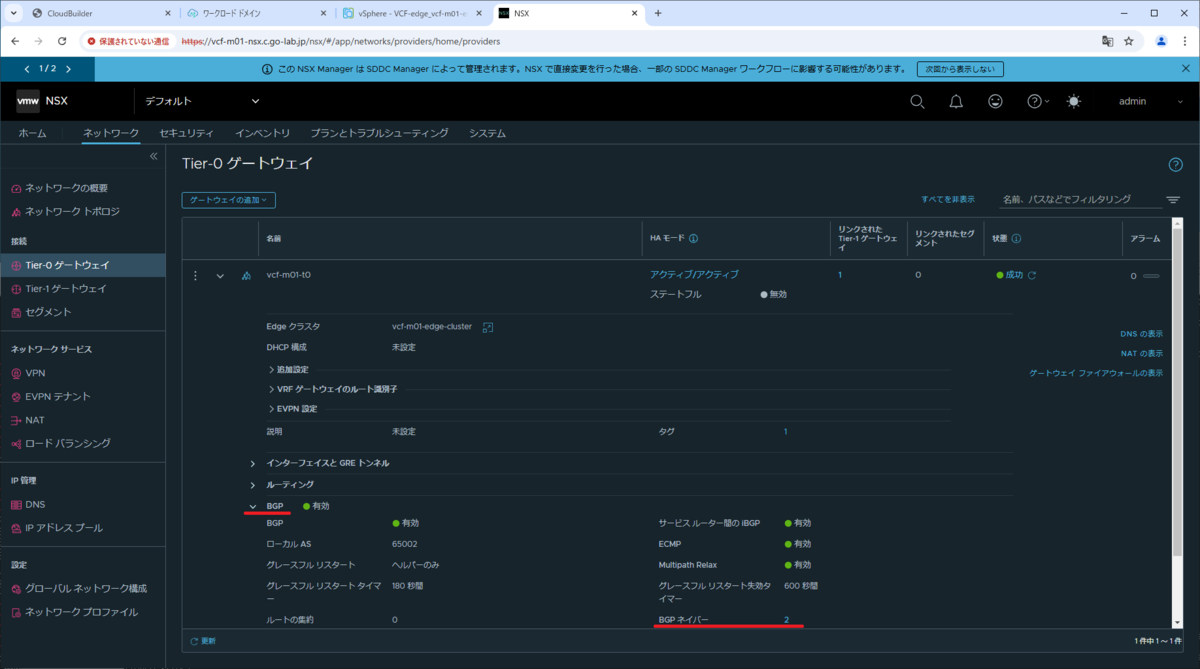Open the デフォルト project dropdown

pyautogui.click(x=202, y=101)
